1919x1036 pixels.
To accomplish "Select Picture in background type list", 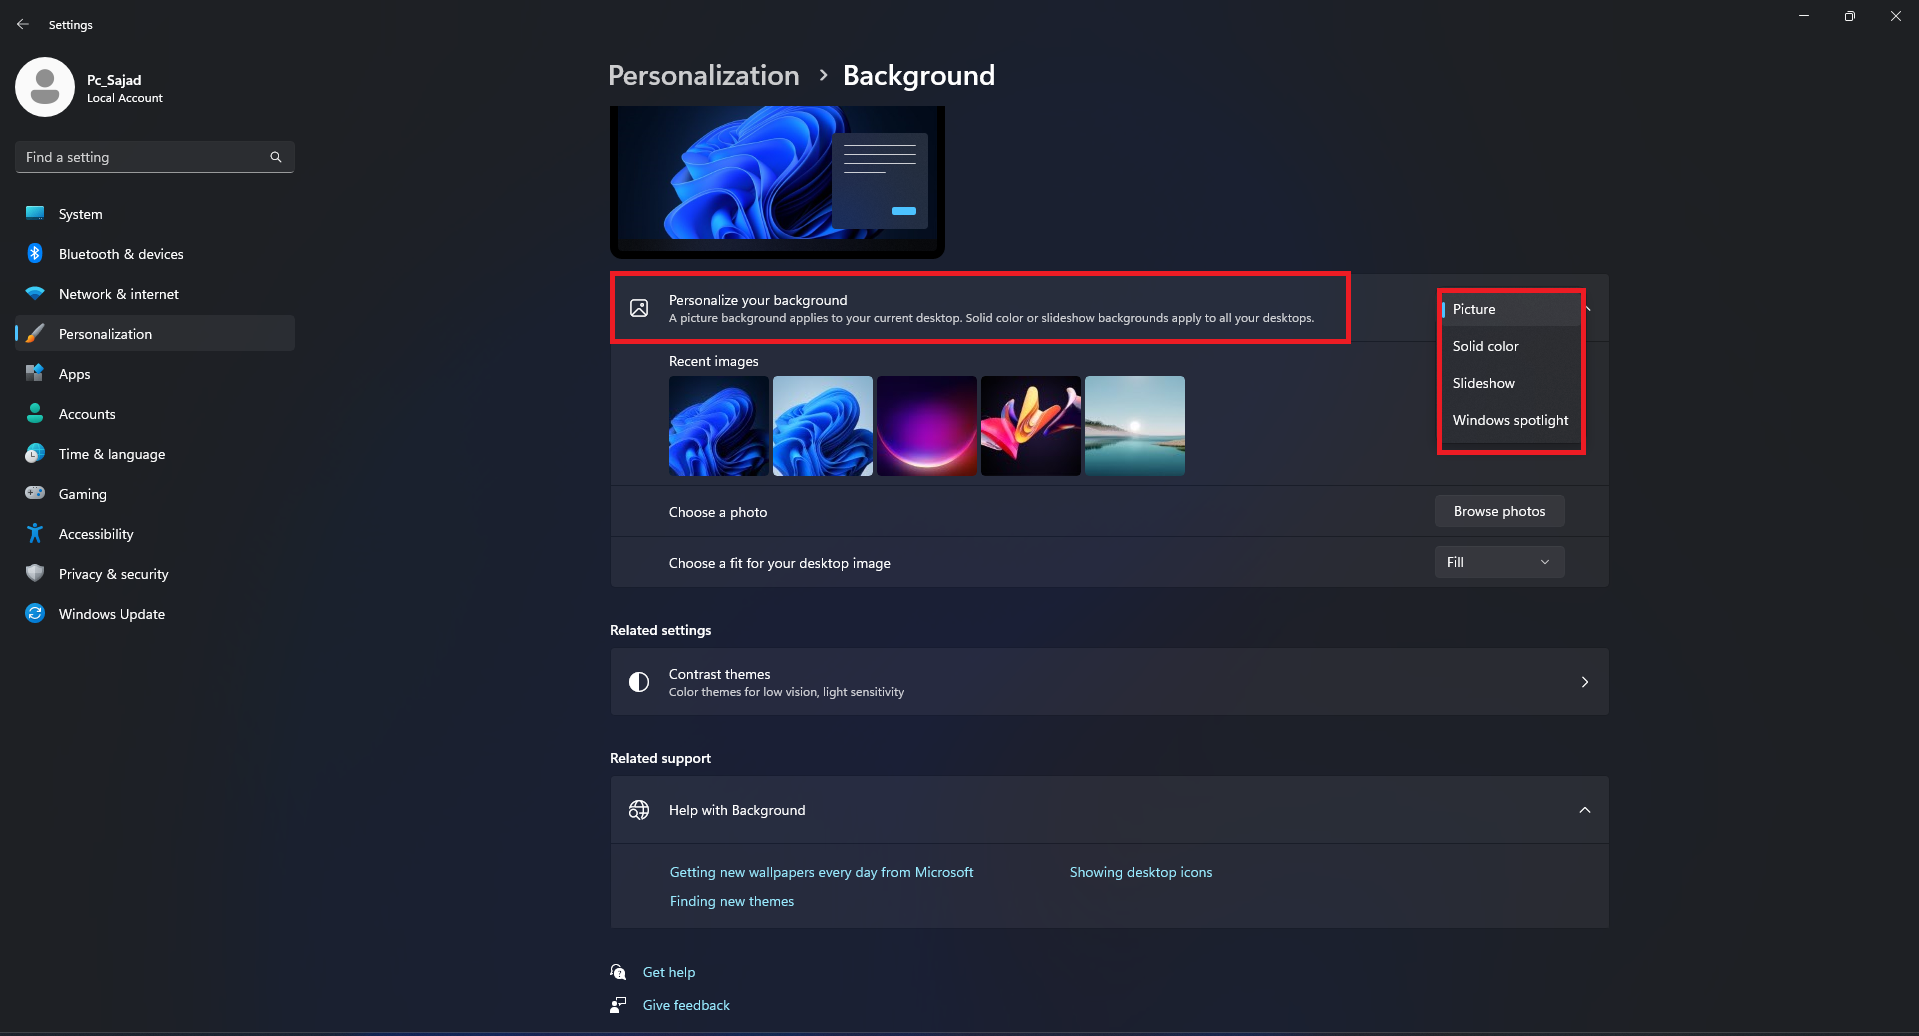I will tap(1510, 309).
